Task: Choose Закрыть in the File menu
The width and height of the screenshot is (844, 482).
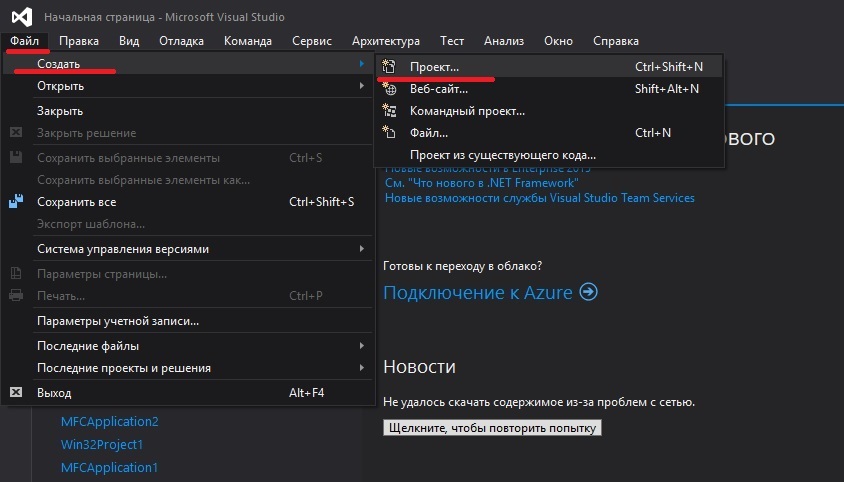Action: tap(187, 110)
